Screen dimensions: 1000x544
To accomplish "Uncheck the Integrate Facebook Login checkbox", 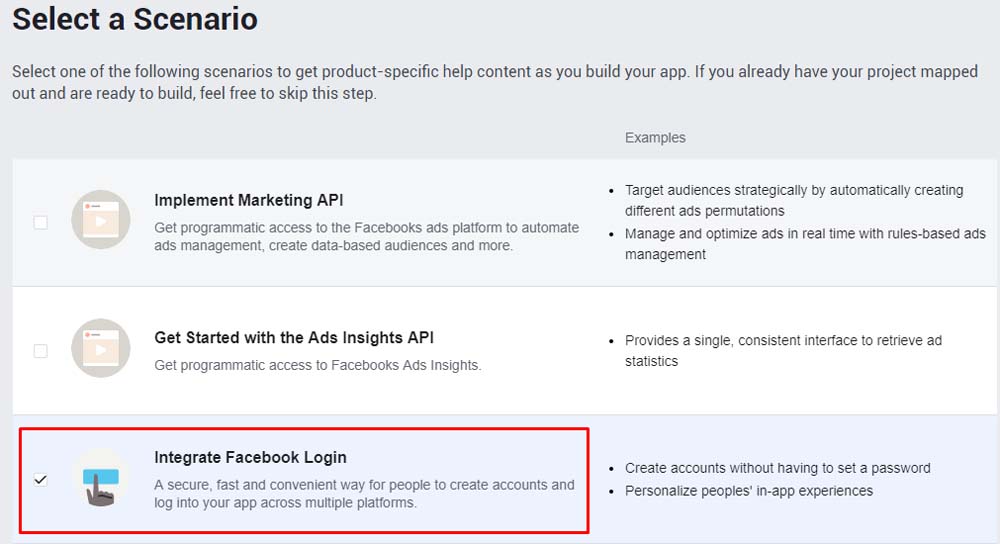I will 40,480.
